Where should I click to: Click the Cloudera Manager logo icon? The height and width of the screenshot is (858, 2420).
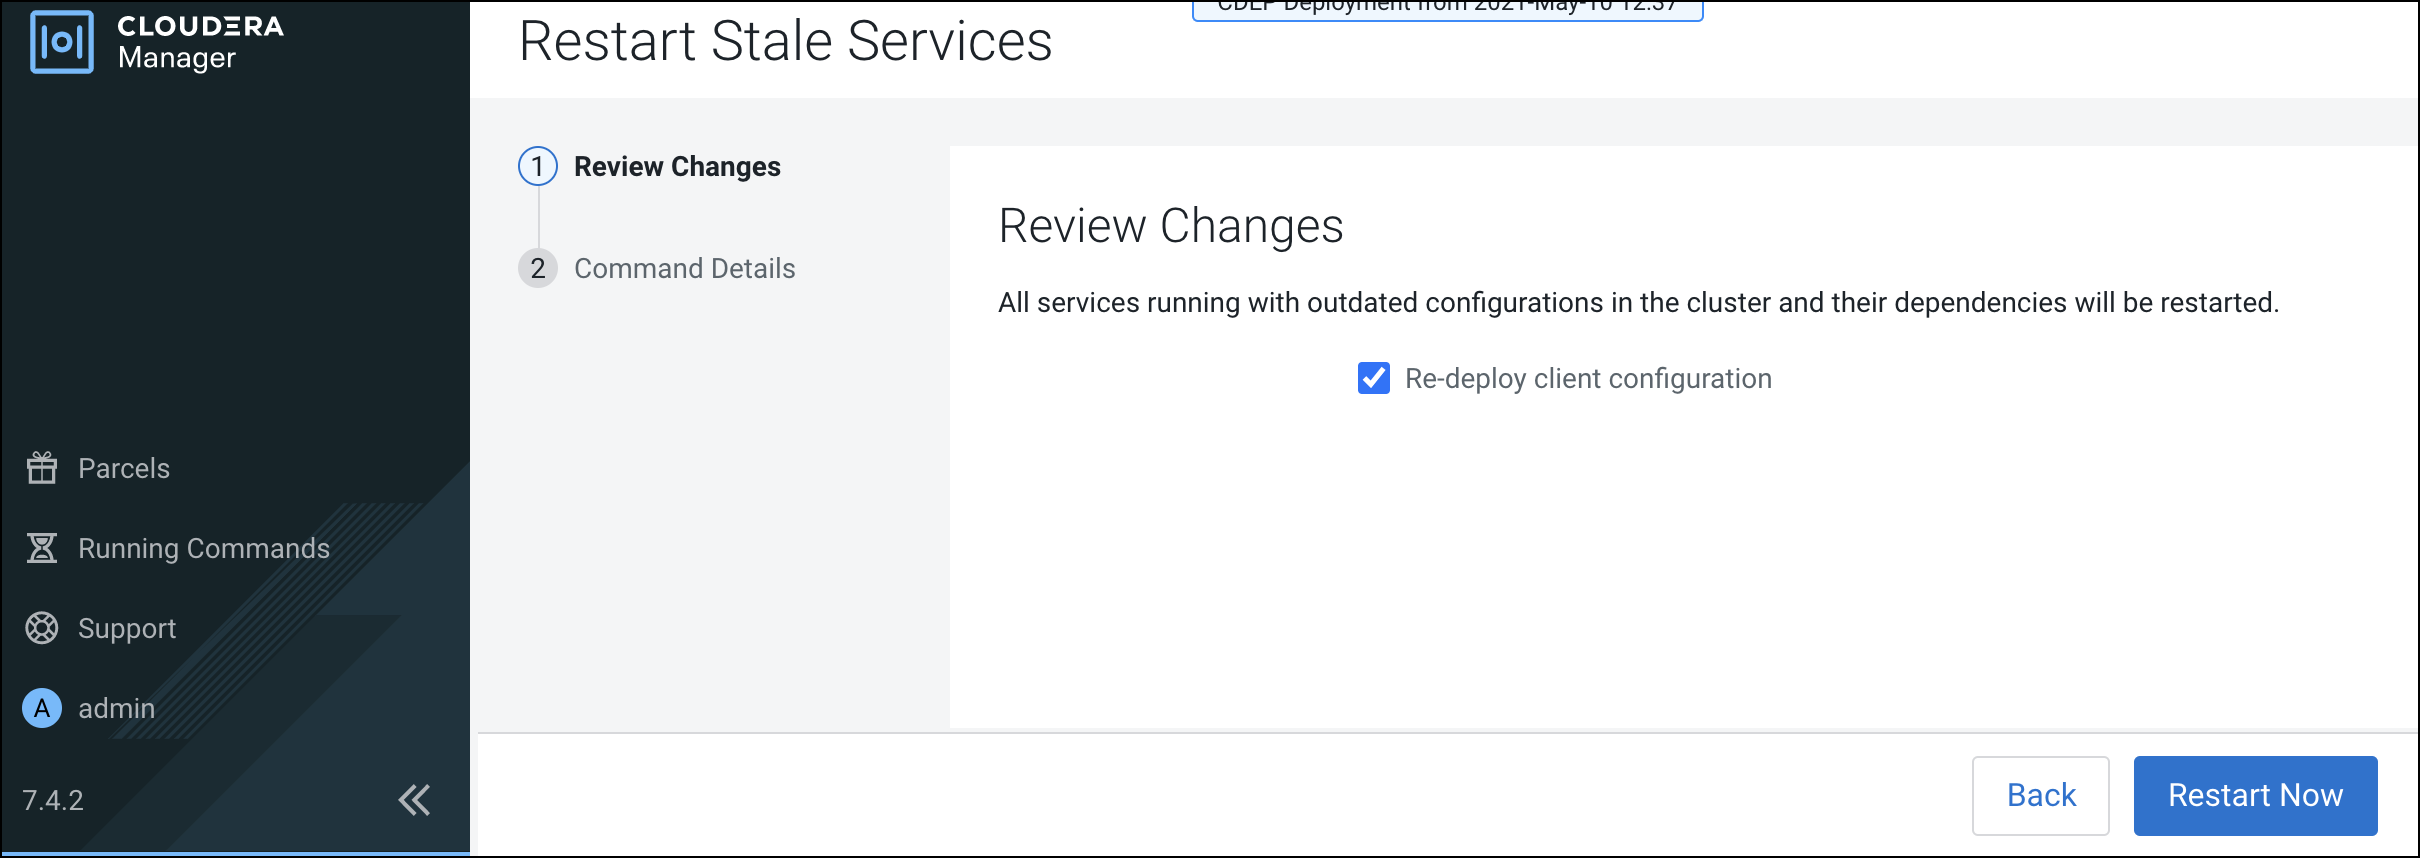coord(62,42)
